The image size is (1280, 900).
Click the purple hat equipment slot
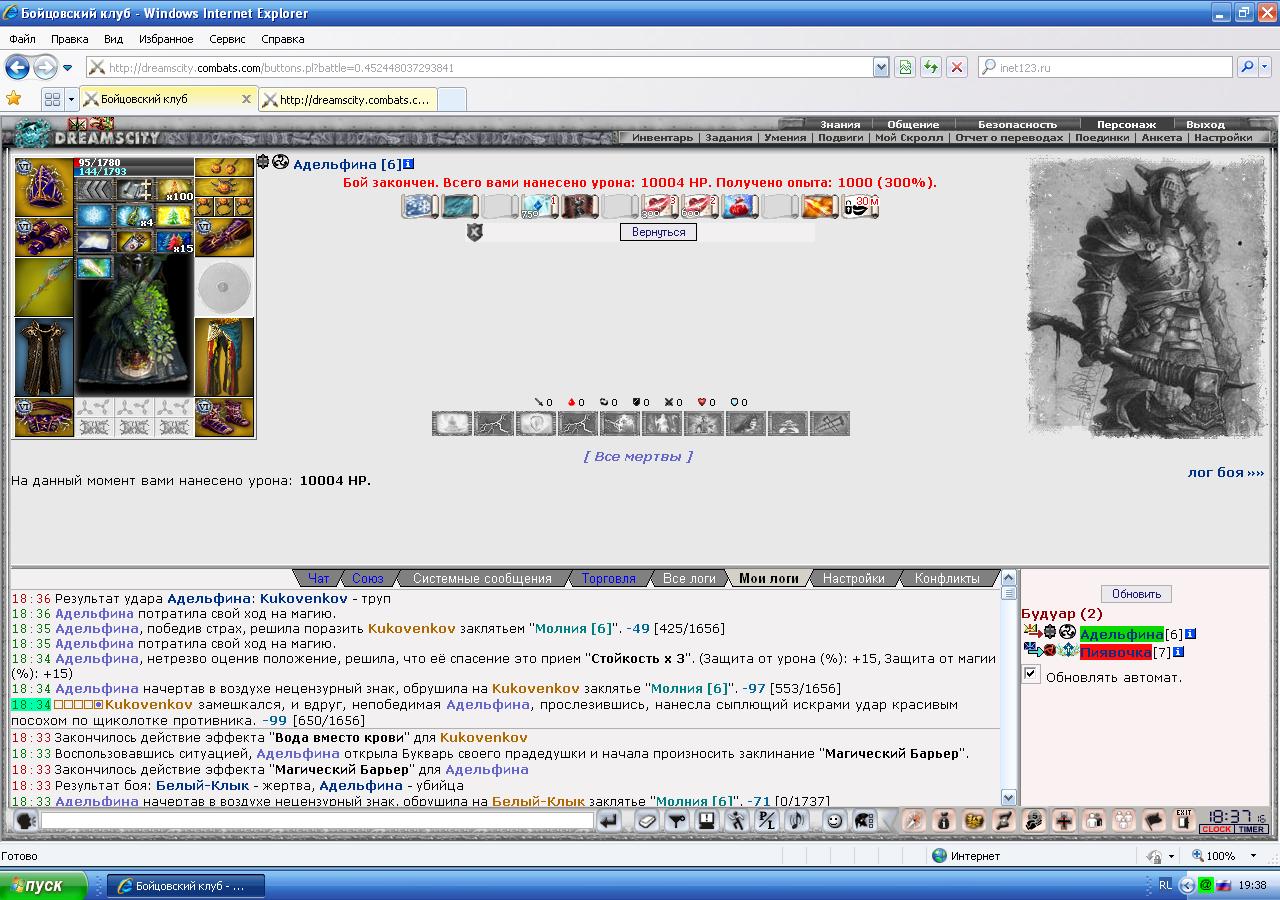(x=44, y=187)
